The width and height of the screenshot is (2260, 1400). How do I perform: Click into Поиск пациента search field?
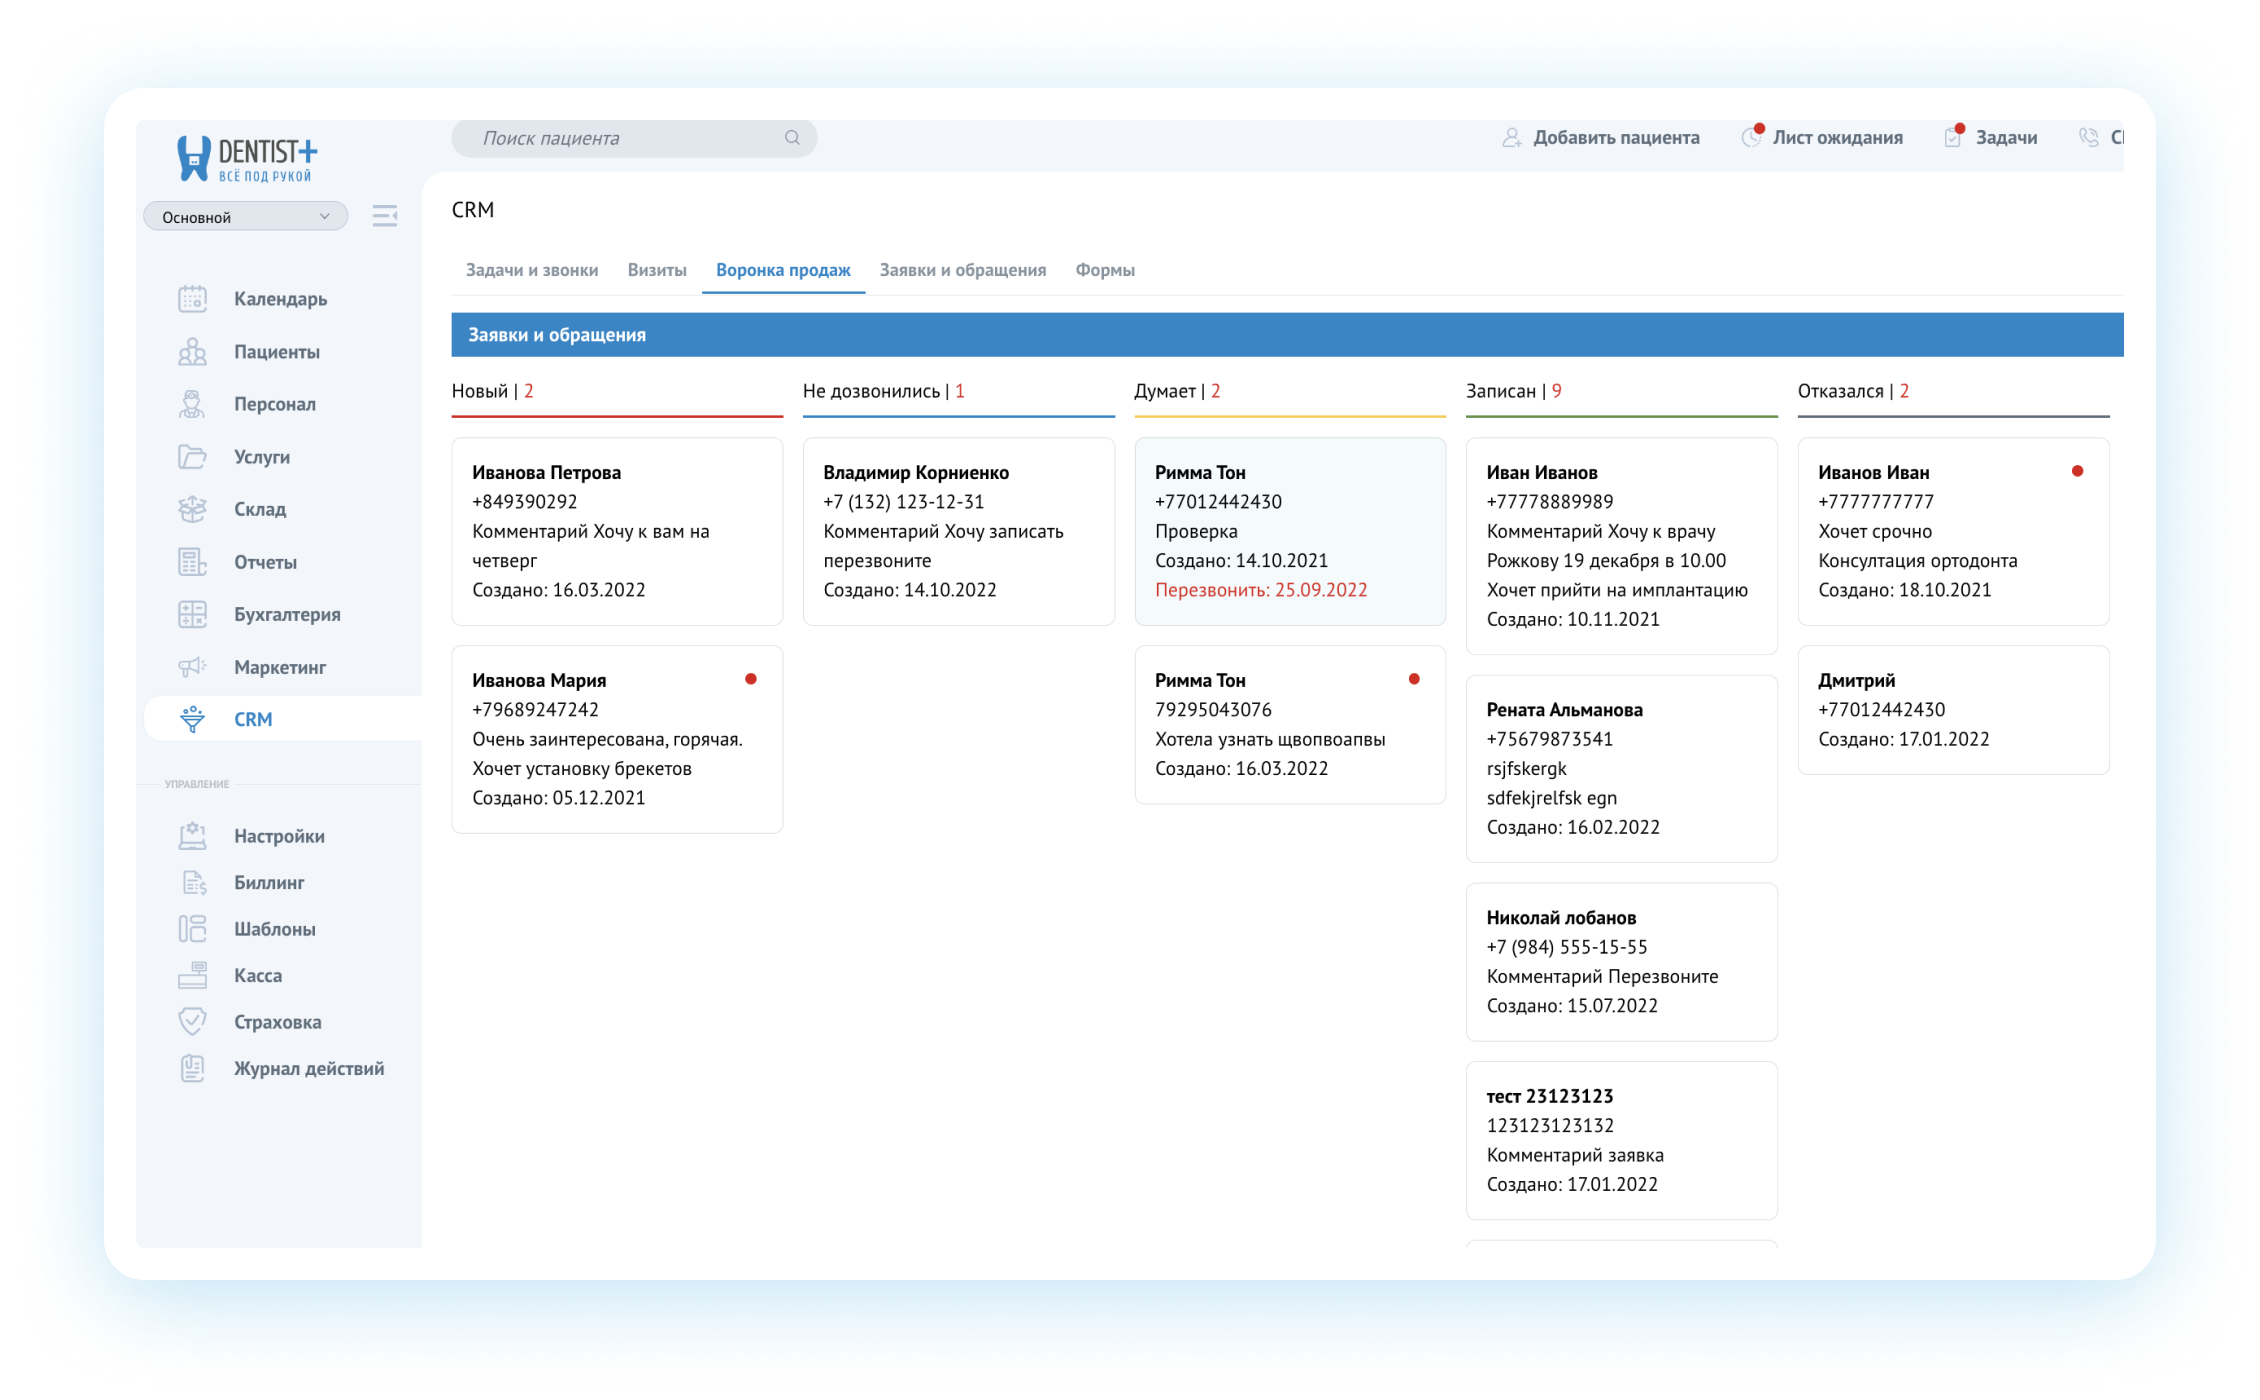coord(620,138)
